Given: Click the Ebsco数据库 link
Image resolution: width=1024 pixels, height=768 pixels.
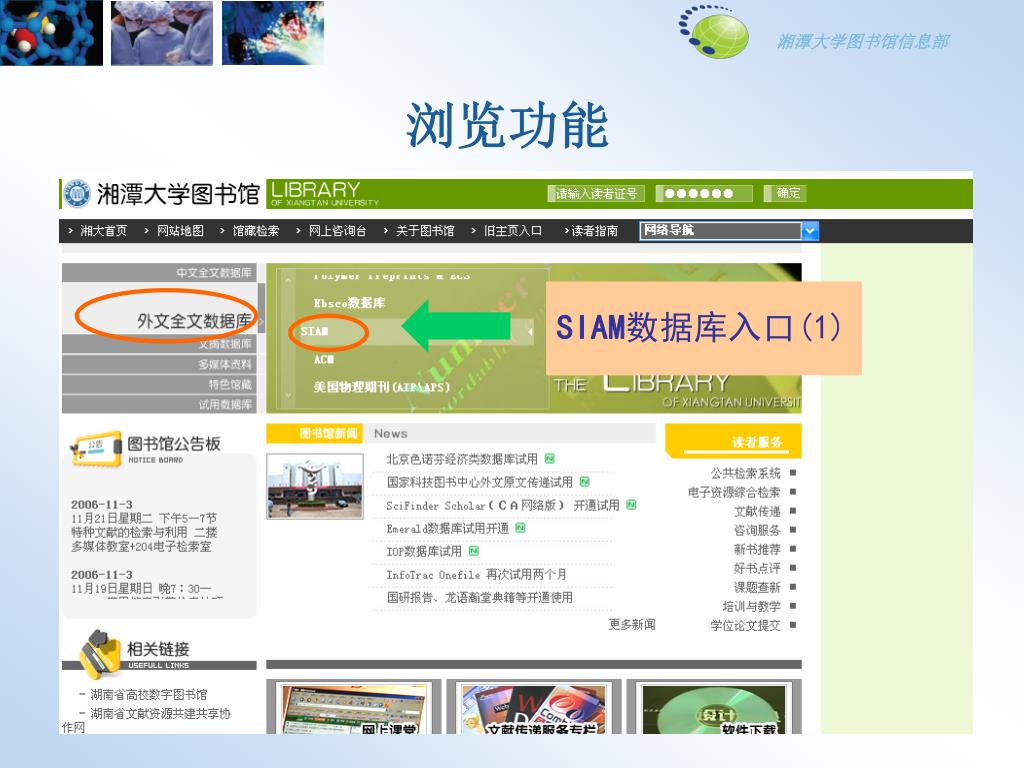Looking at the screenshot, I should [x=349, y=303].
